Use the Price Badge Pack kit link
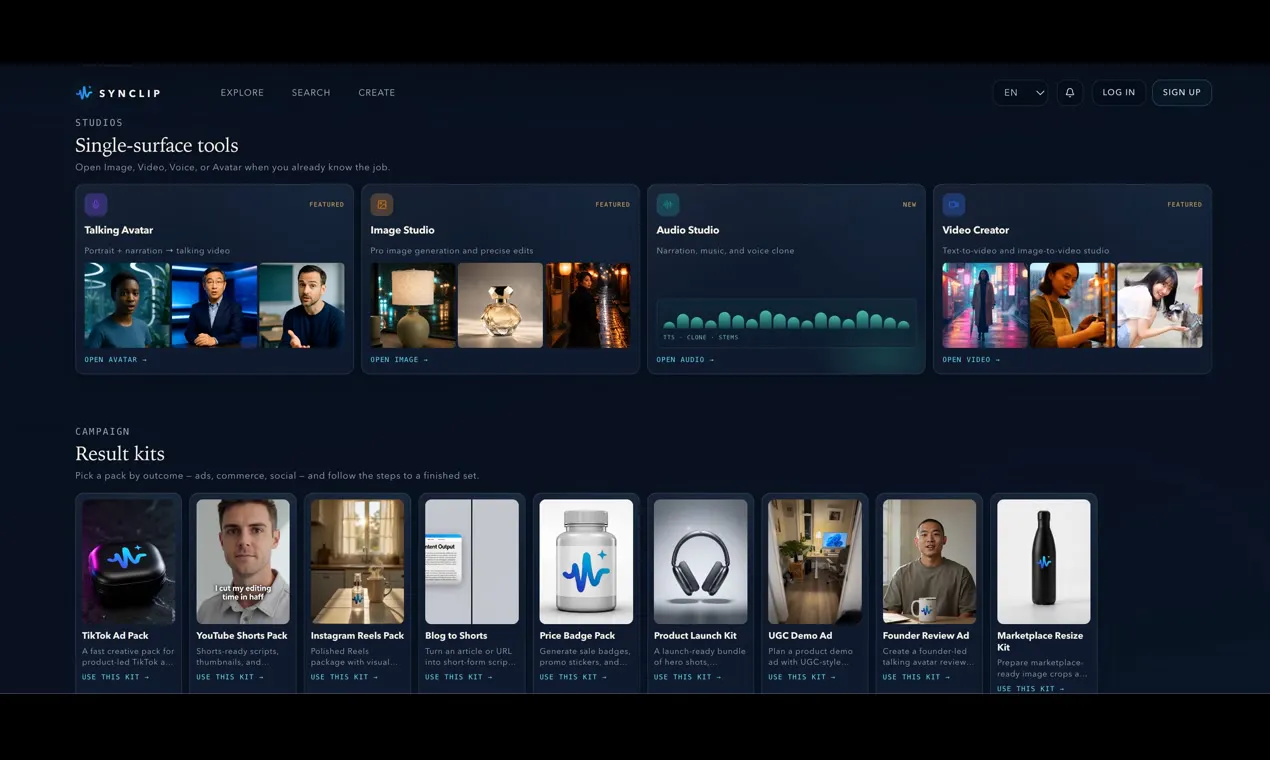Screen dimensions: 1270x760 pos(573,677)
